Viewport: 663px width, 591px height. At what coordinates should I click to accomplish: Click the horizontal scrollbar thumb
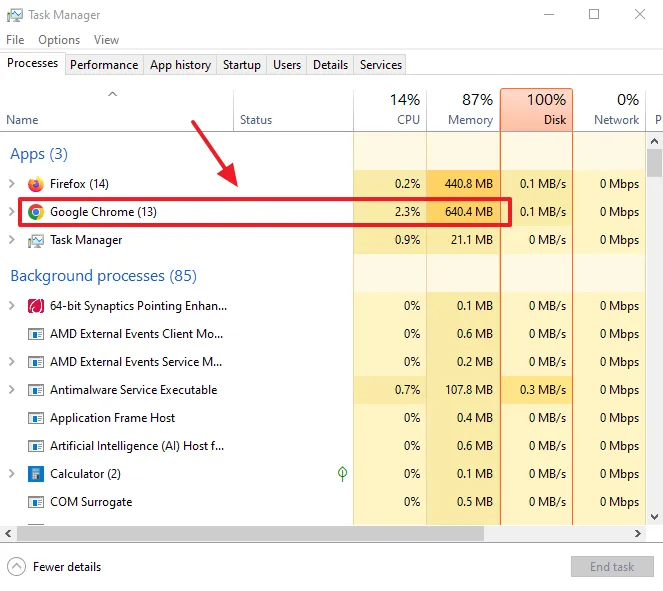250,534
